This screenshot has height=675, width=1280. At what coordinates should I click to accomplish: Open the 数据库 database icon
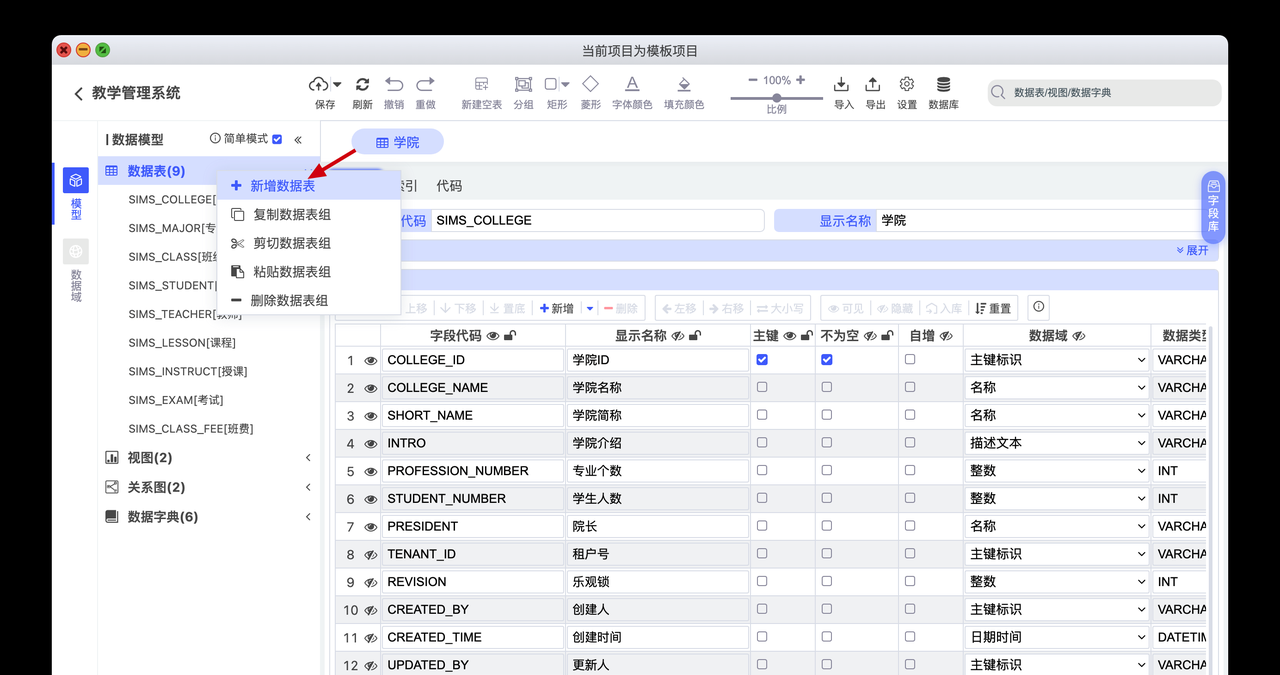click(942, 85)
